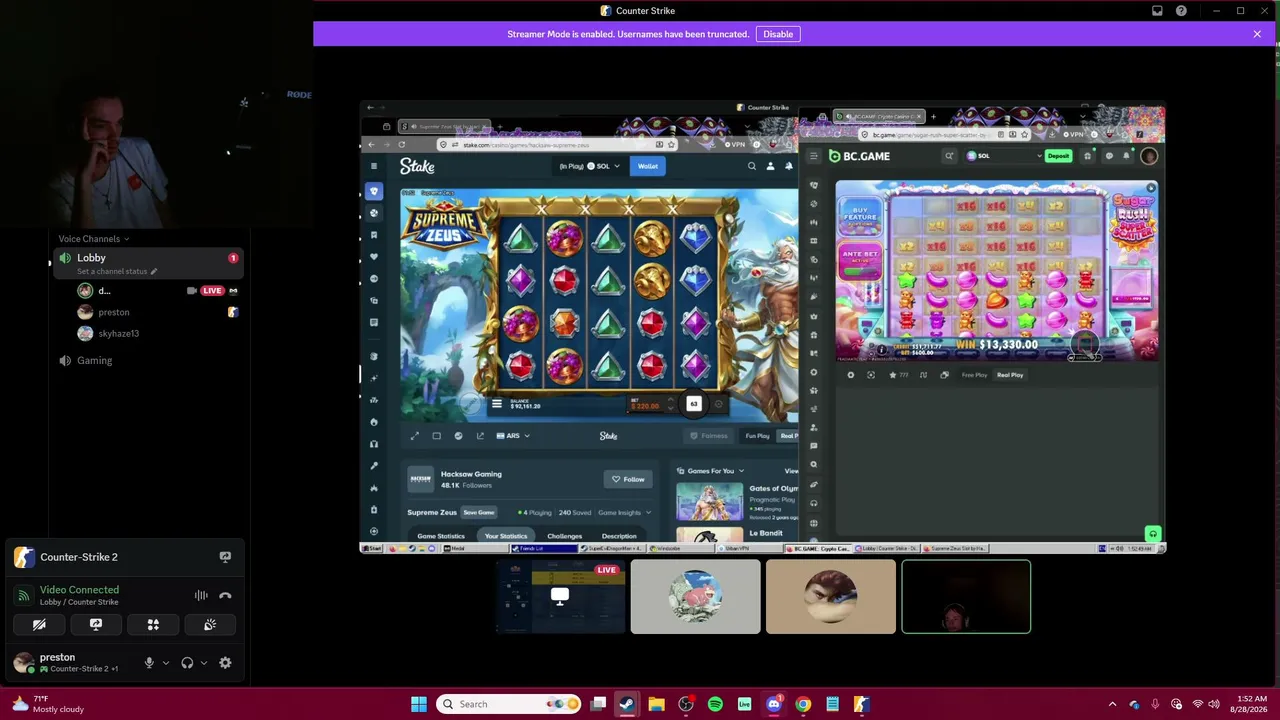Edit the Lobby channel status
Image resolution: width=1280 pixels, height=720 pixels.
coord(117,272)
